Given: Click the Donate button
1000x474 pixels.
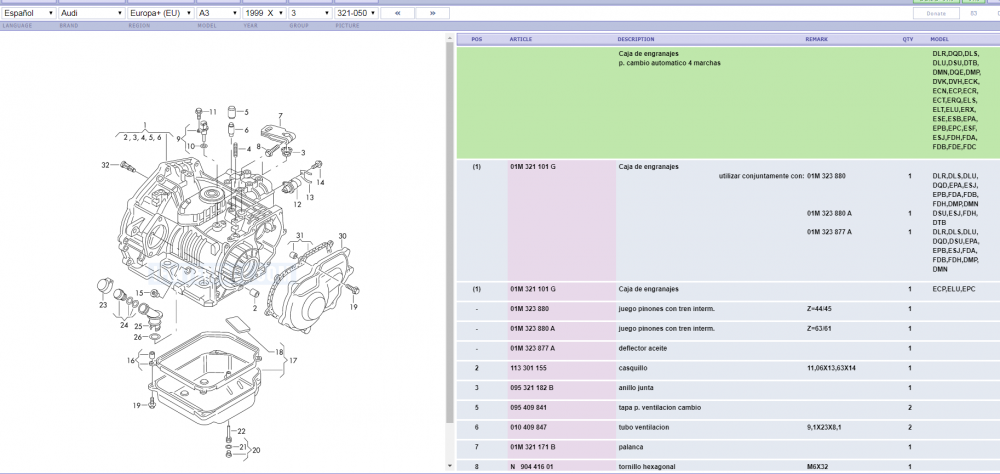Looking at the screenshot, I should [x=936, y=13].
